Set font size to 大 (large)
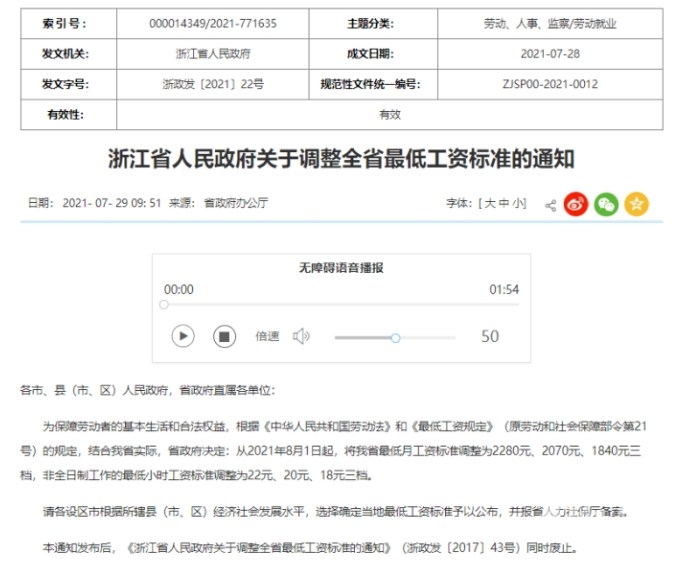 [490, 203]
